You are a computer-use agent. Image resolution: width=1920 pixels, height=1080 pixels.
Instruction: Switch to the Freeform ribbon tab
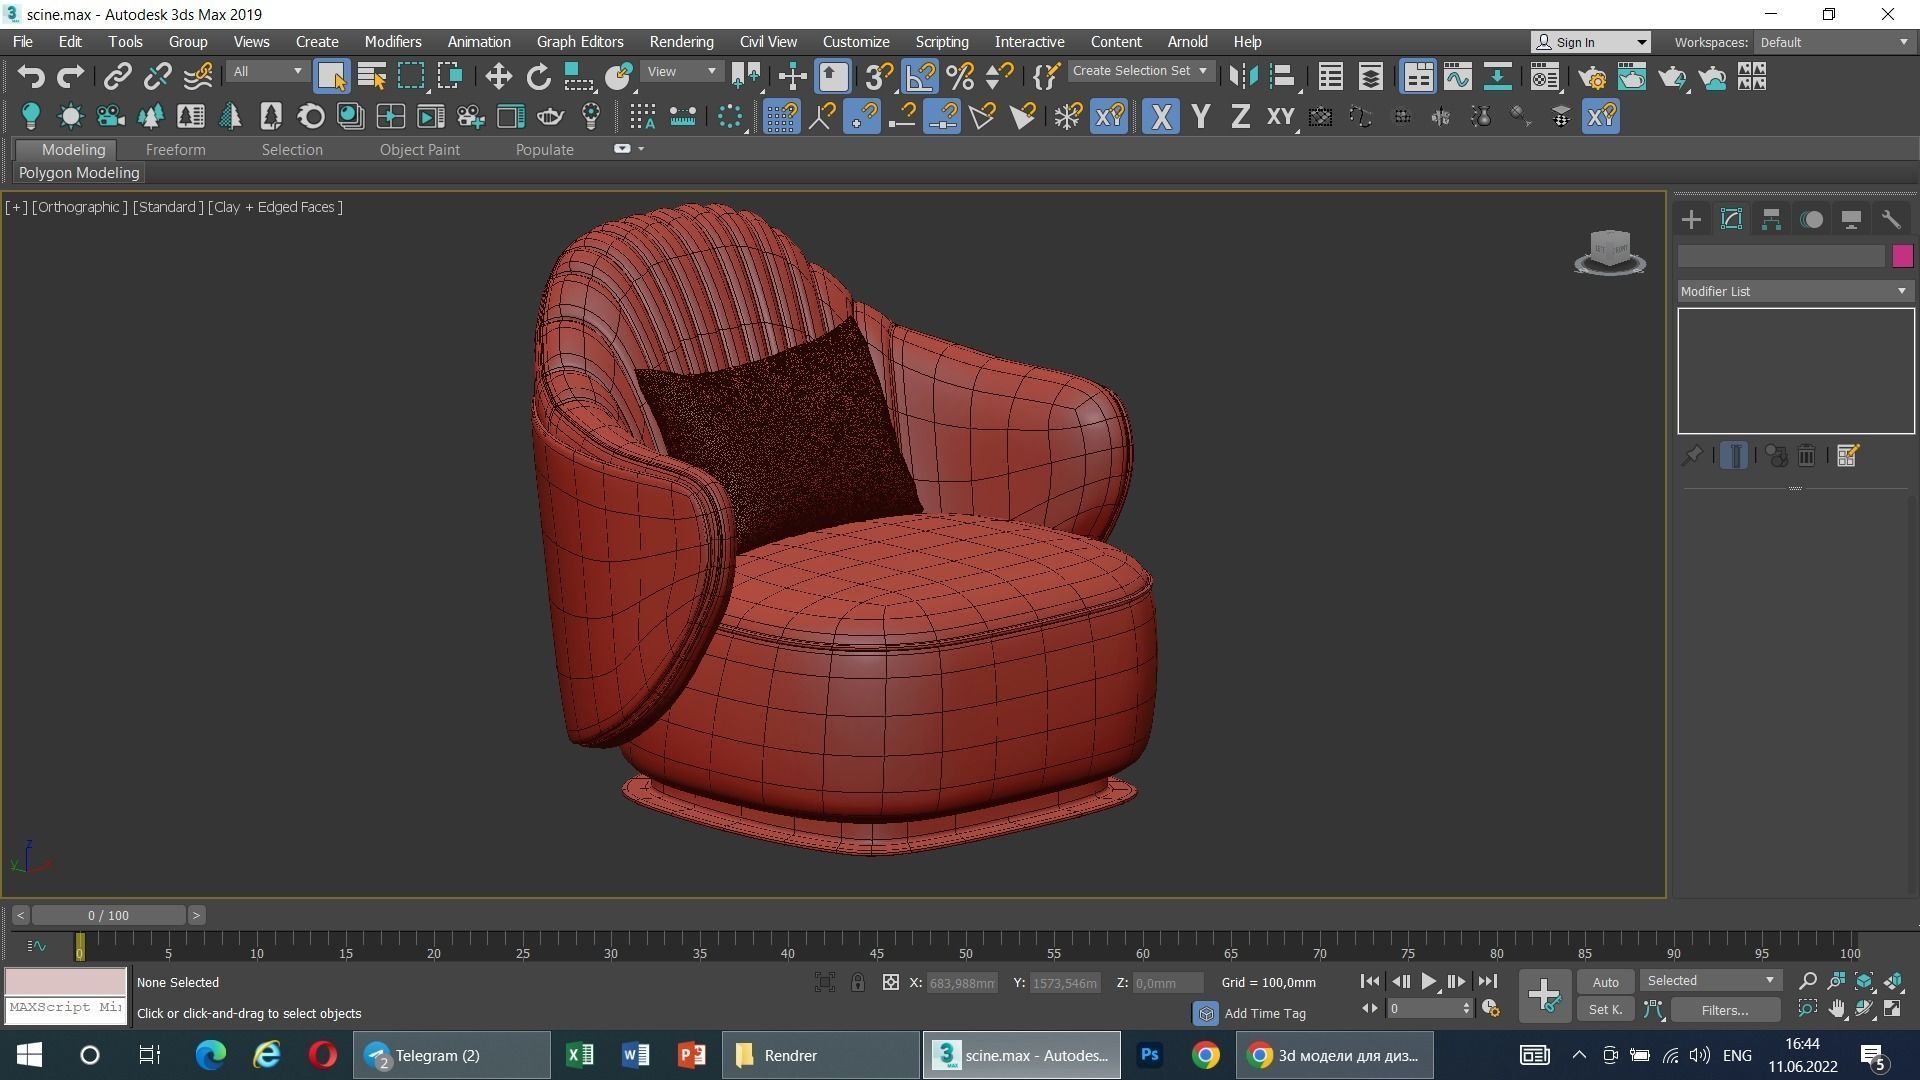point(175,149)
